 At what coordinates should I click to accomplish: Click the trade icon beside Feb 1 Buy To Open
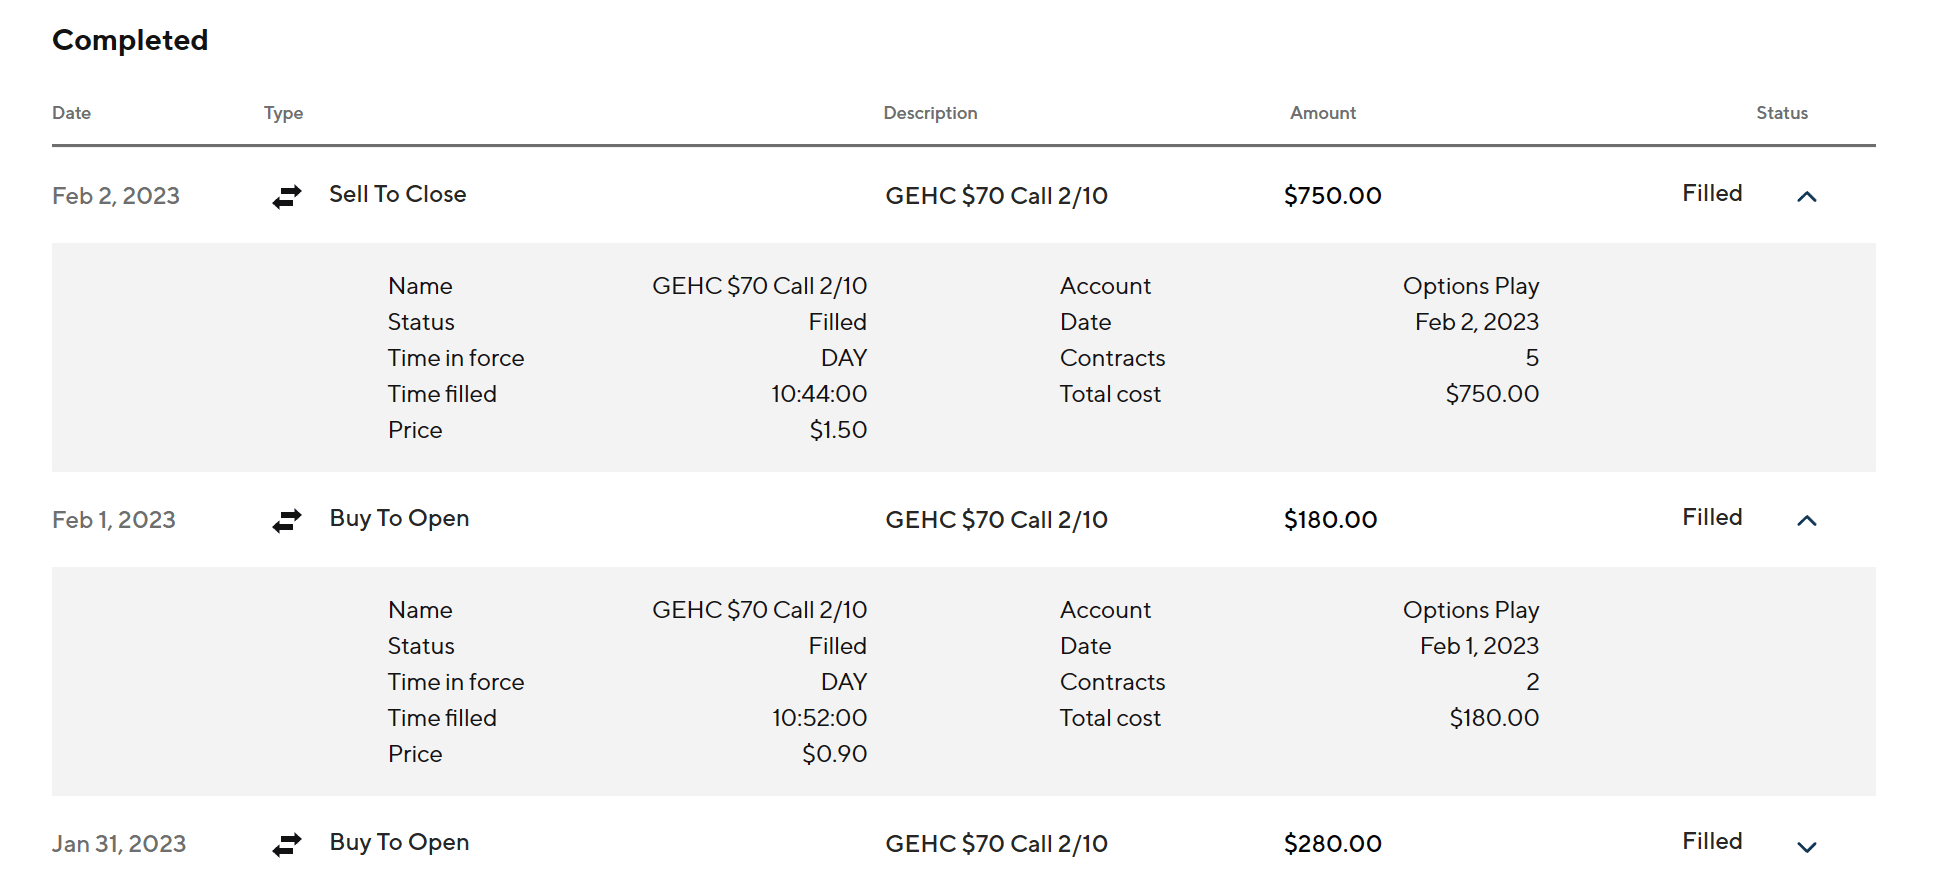[x=287, y=521]
